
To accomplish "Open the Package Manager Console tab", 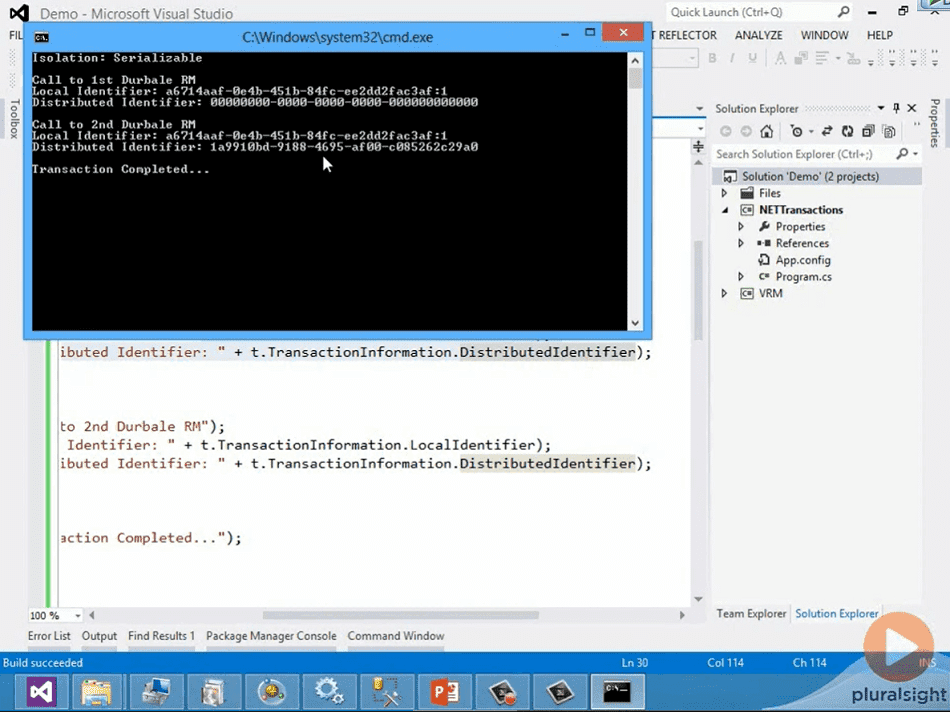I will coord(271,636).
